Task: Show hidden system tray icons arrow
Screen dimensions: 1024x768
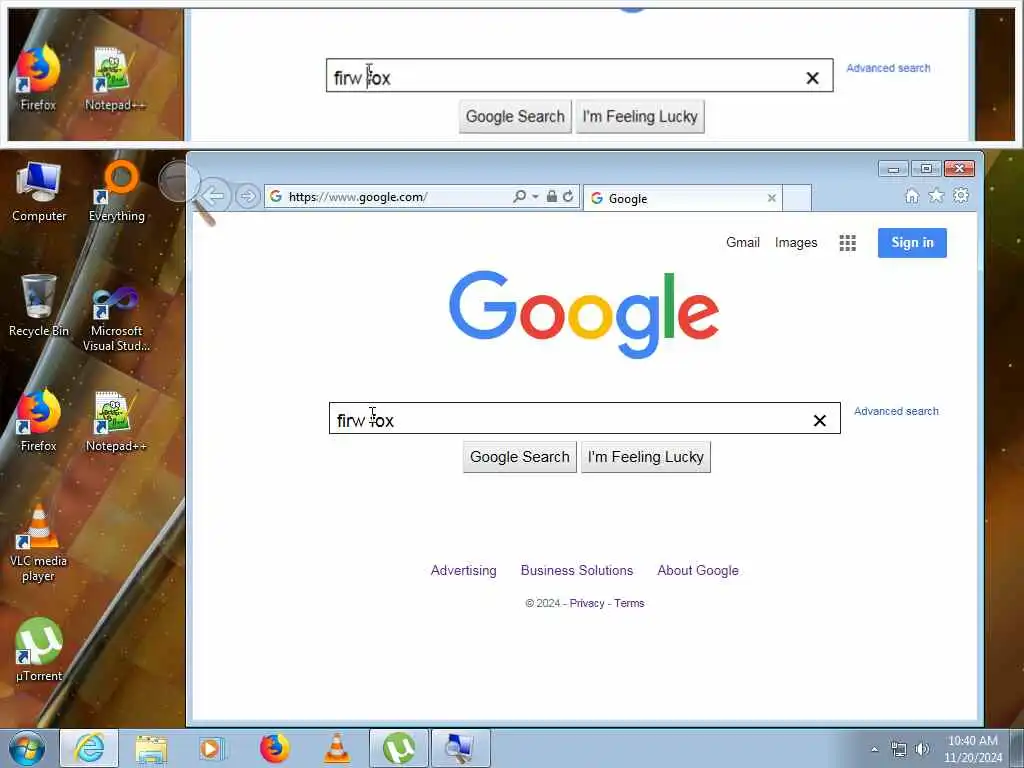Action: [x=874, y=749]
